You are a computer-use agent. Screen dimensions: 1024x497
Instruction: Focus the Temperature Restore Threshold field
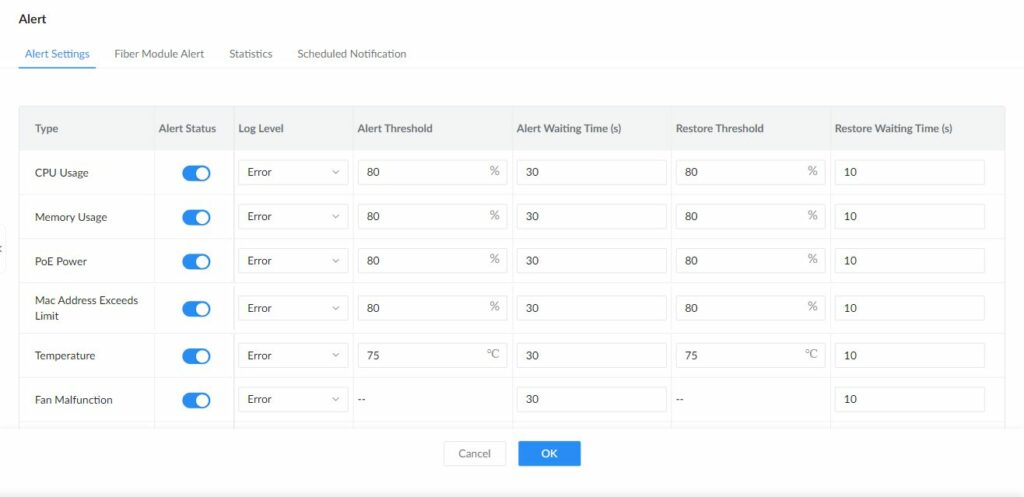click(750, 355)
